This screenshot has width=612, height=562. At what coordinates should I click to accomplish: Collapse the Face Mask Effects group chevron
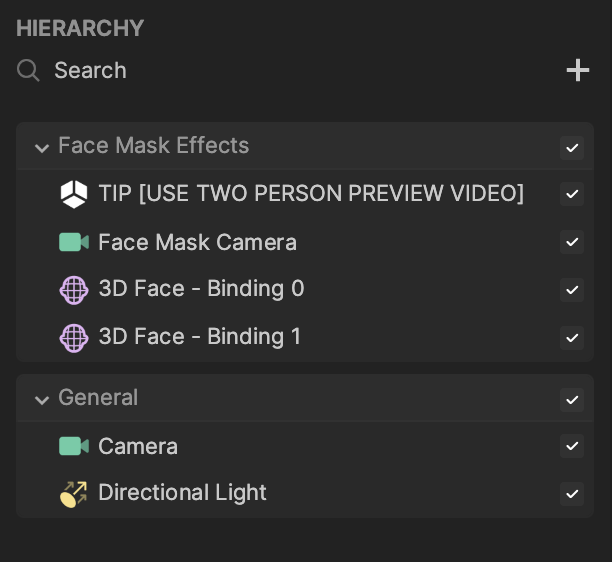click(42, 148)
